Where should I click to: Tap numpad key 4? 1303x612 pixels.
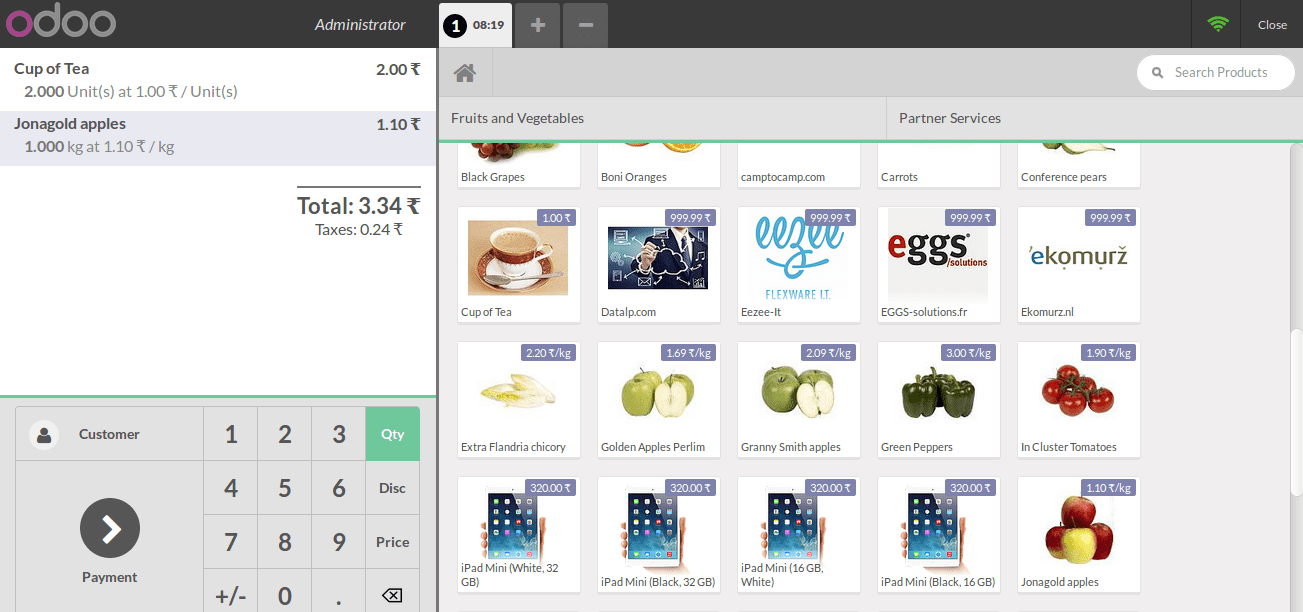point(231,488)
